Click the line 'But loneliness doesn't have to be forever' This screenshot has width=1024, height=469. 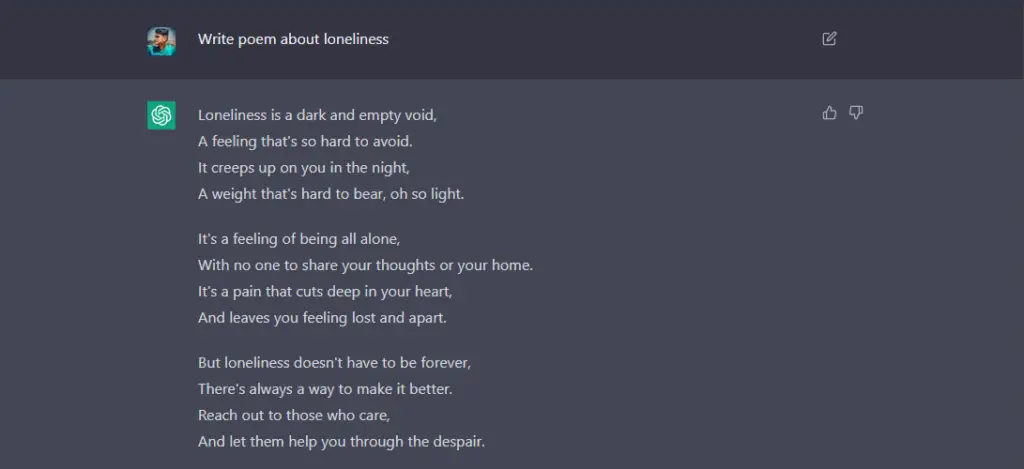(x=334, y=363)
